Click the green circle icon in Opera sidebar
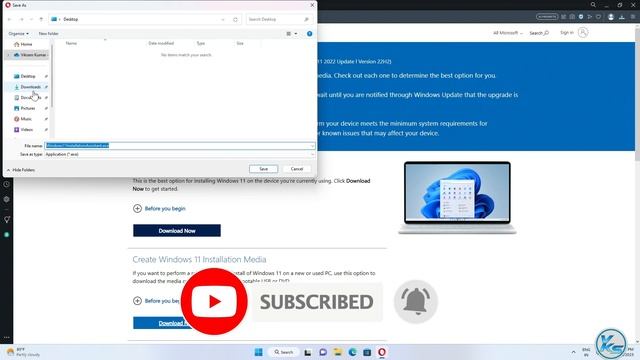Screen dimensions: 640x360 (7, 235)
